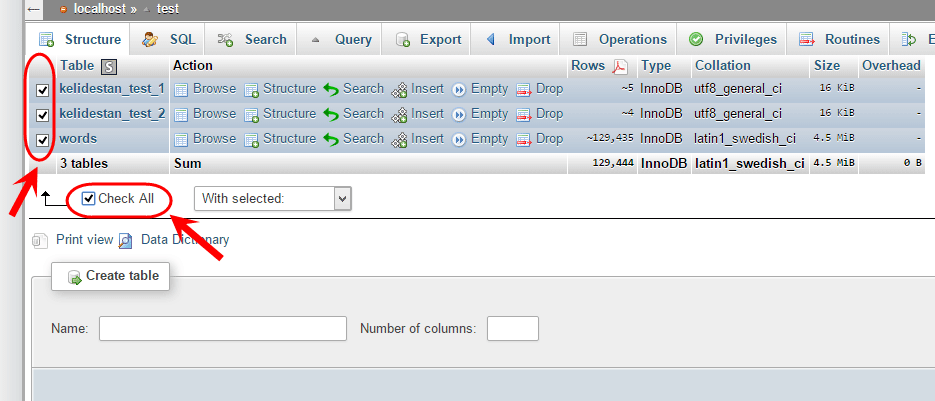Viewport: 935px width, 401px height.
Task: Click the Insert icon for words table
Action: [x=399, y=140]
